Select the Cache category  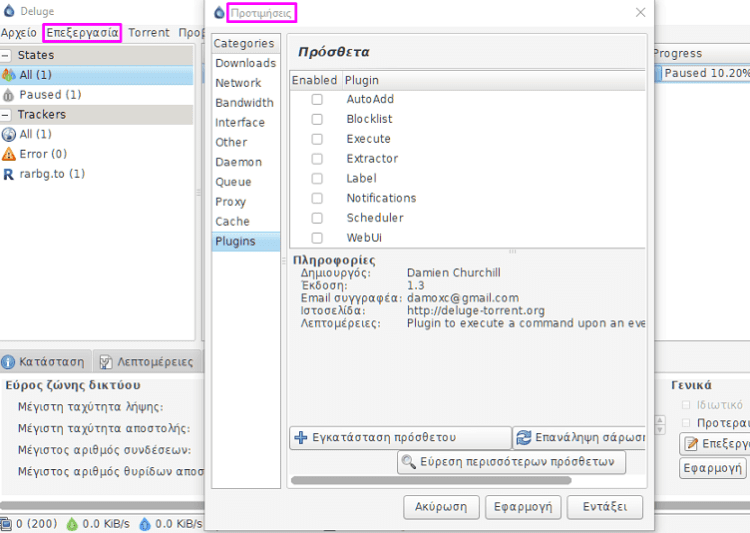[x=245, y=222]
